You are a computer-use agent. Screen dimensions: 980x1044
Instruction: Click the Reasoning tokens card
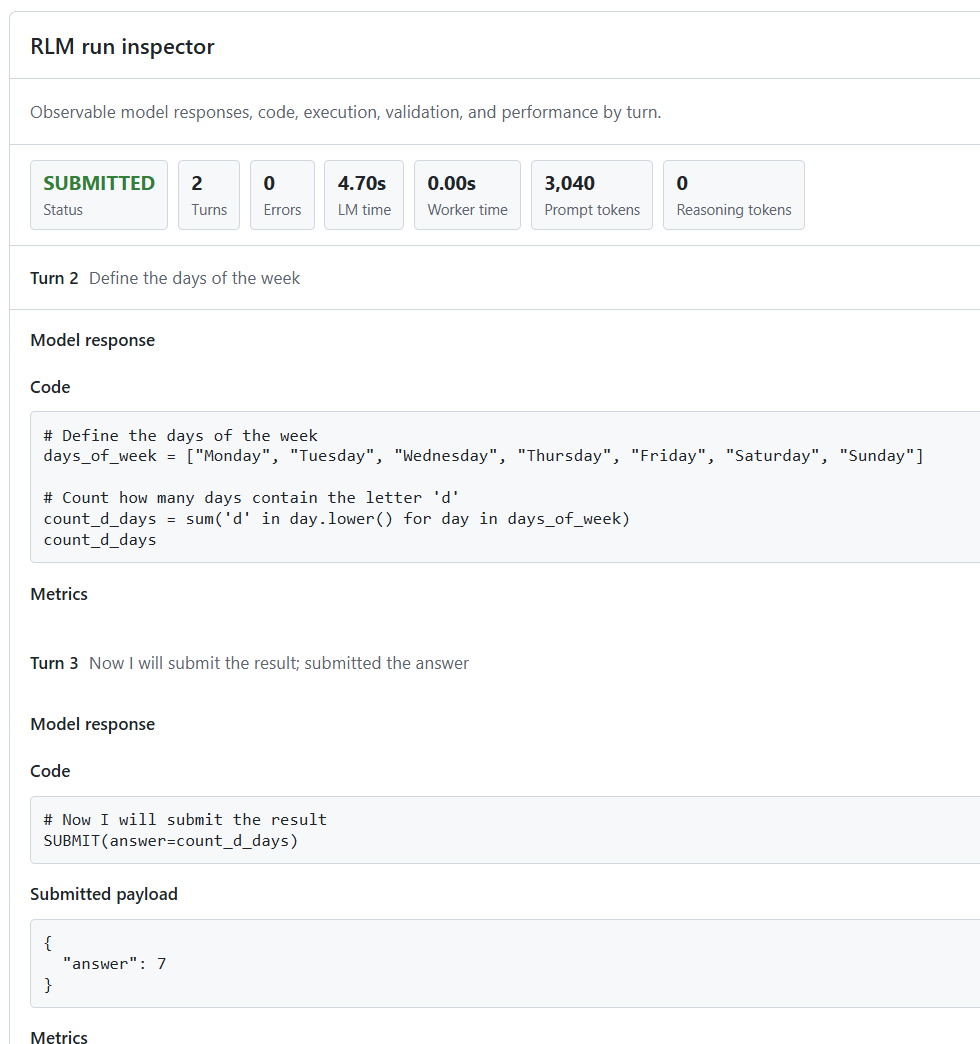[x=734, y=195]
